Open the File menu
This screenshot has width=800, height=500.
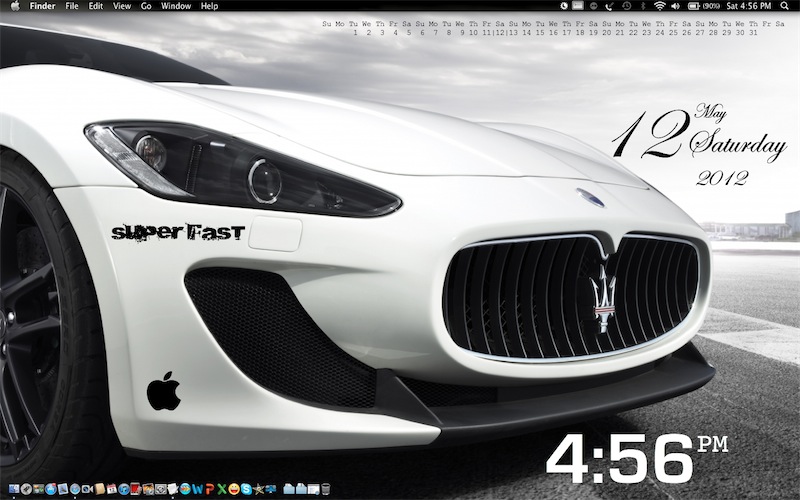tap(72, 6)
